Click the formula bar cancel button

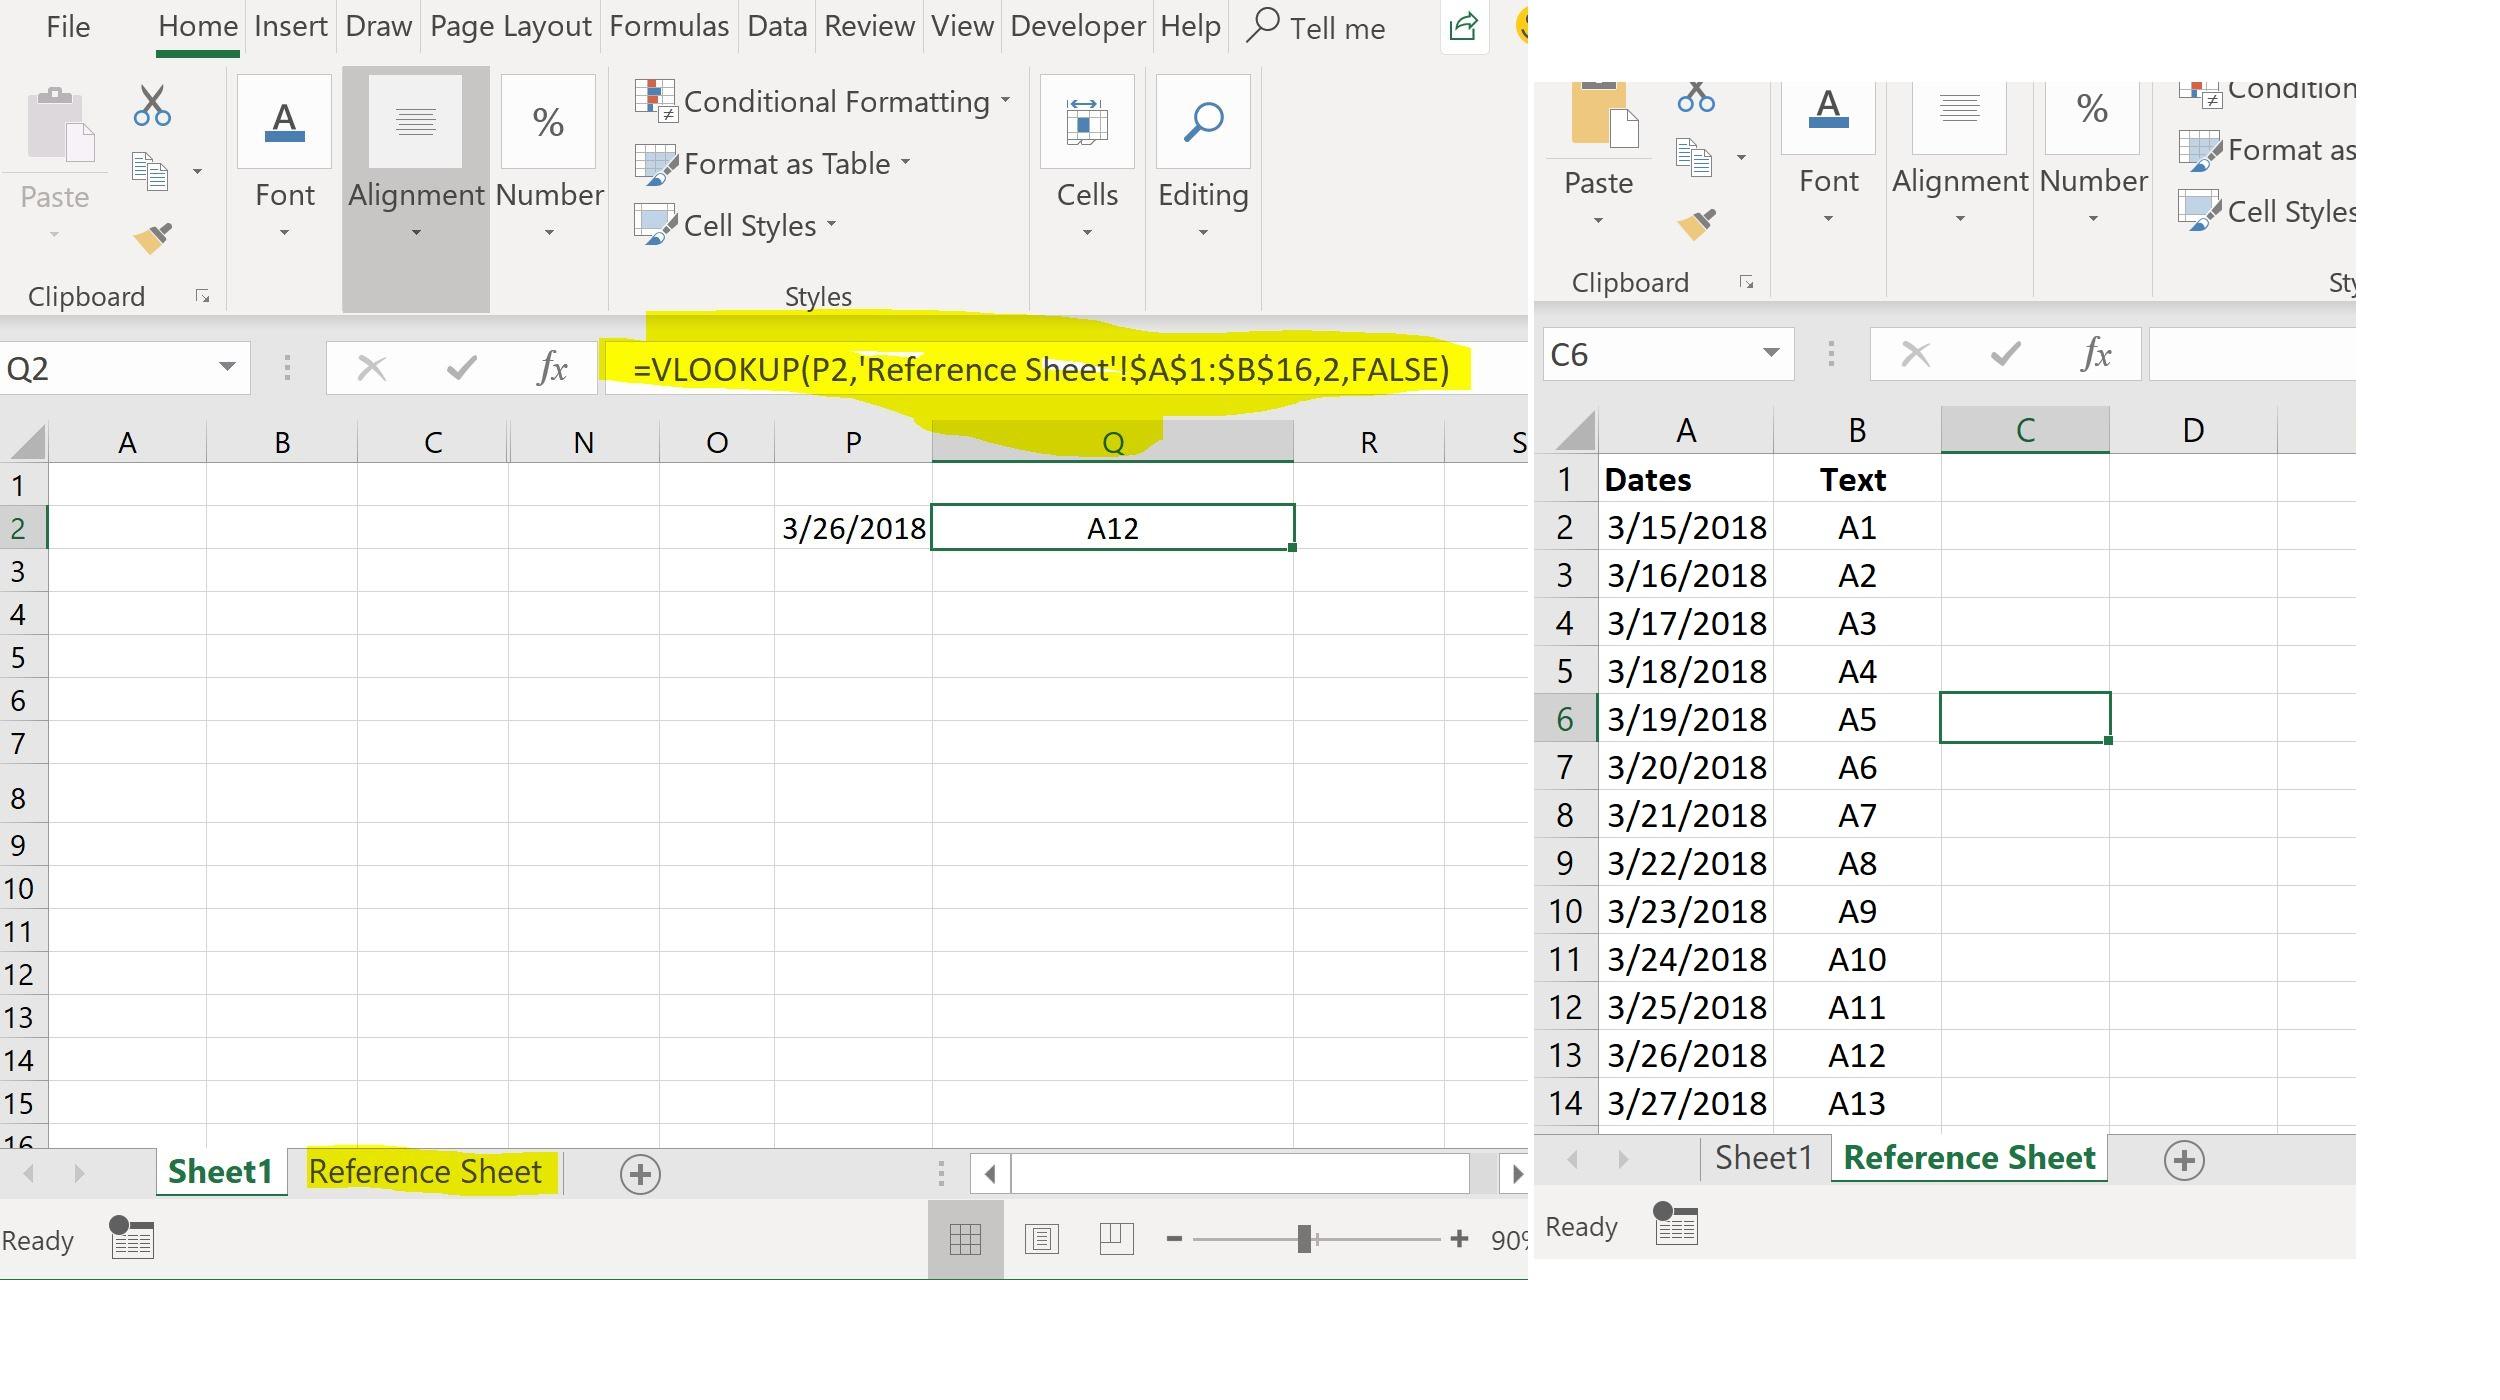pyautogui.click(x=366, y=369)
